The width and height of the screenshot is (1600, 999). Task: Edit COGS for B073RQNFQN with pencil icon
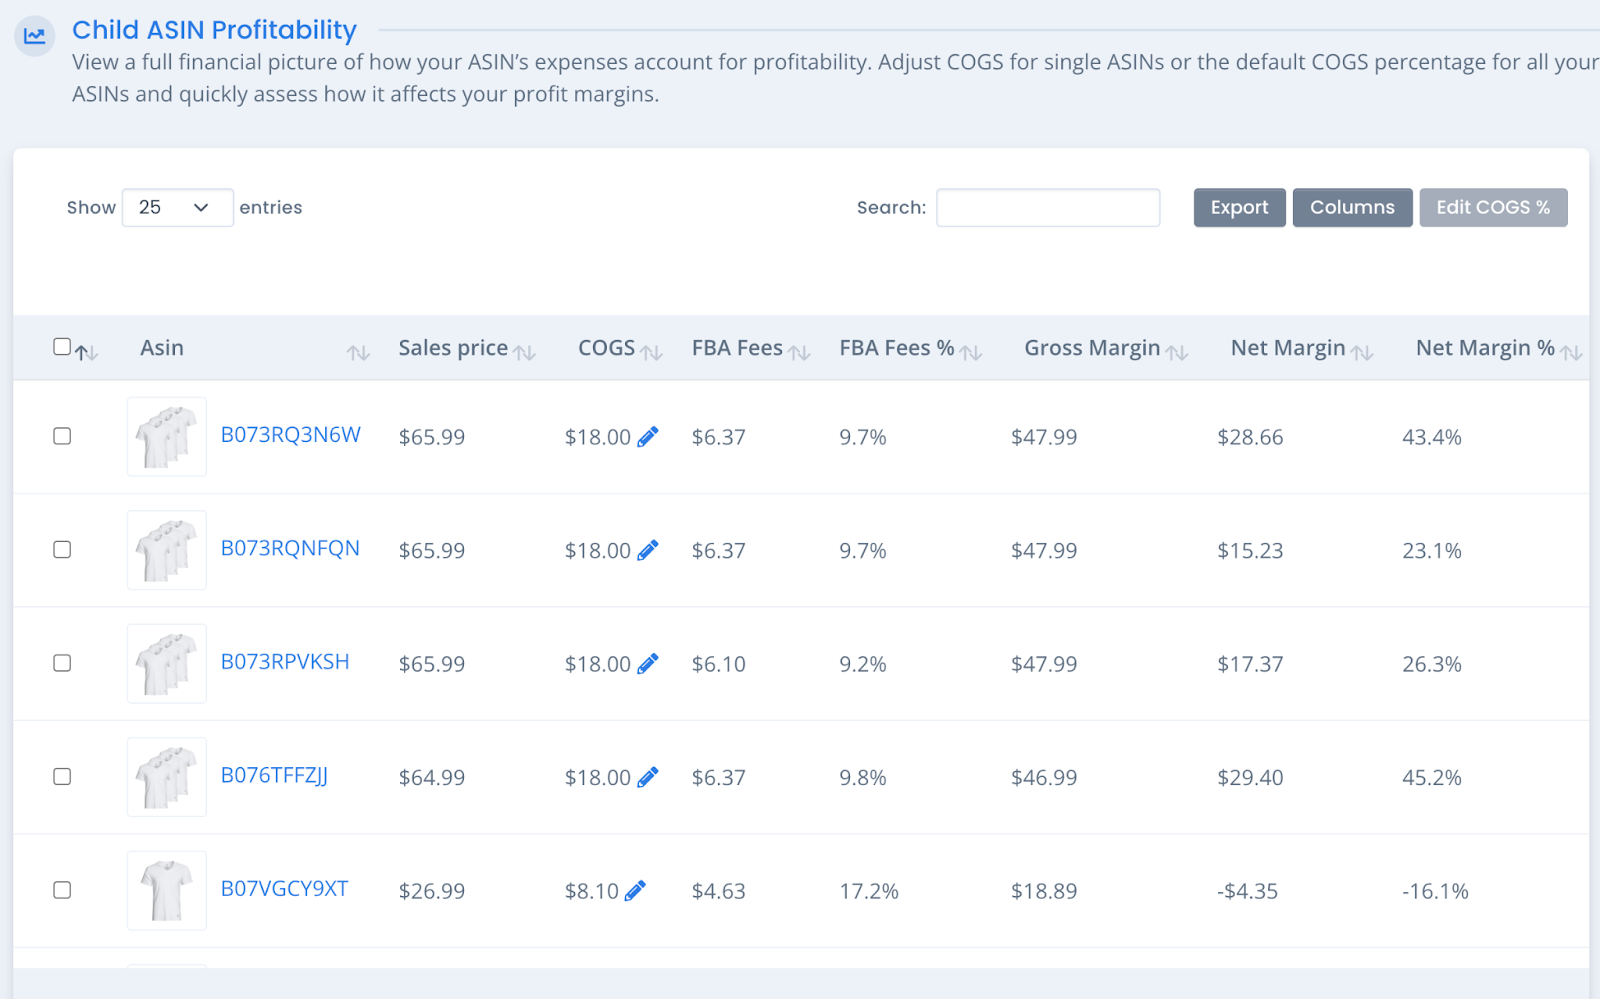[x=648, y=550]
